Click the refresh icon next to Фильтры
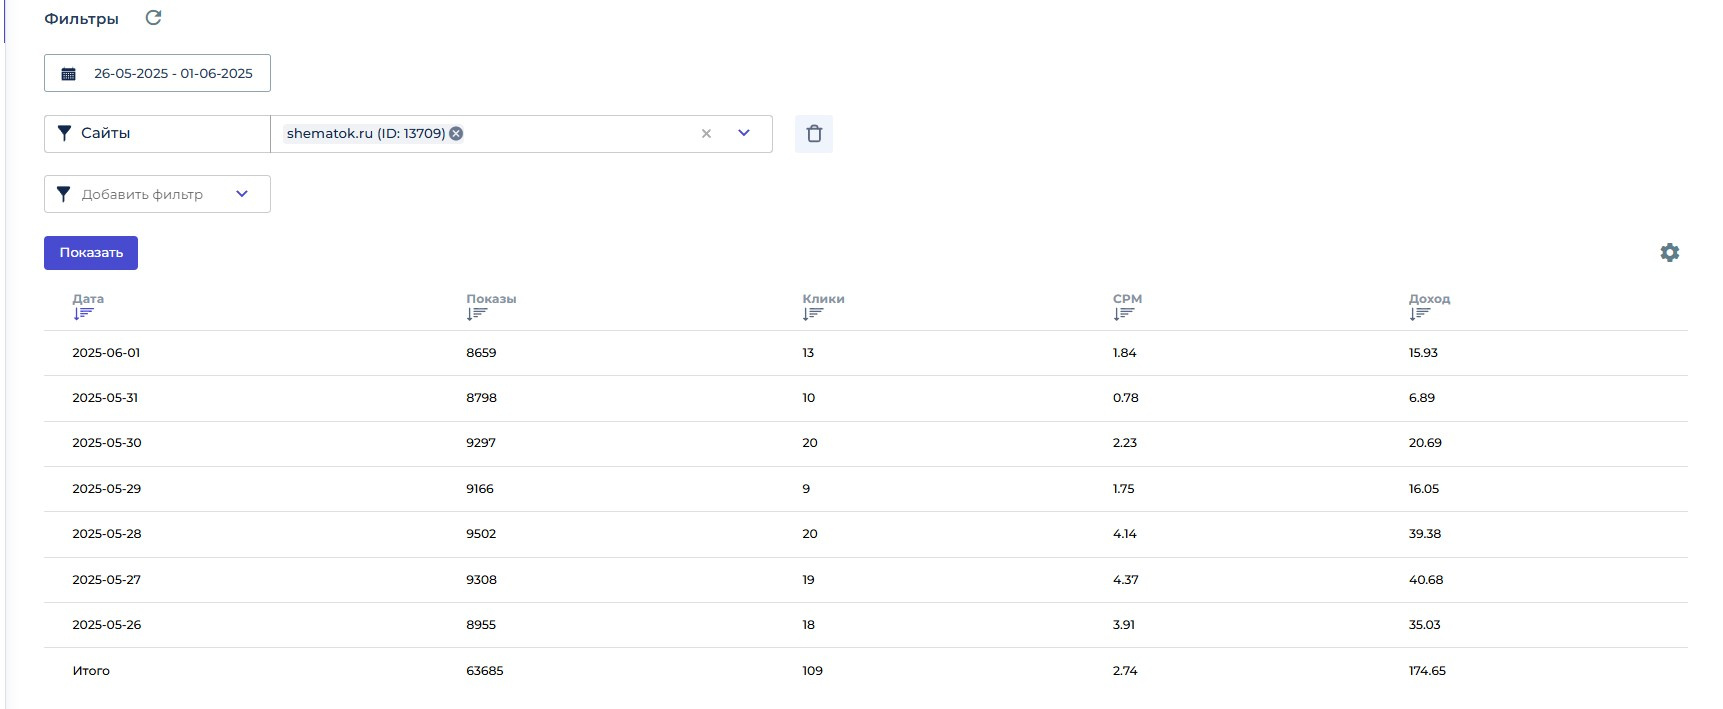The width and height of the screenshot is (1723, 709). click(x=153, y=18)
